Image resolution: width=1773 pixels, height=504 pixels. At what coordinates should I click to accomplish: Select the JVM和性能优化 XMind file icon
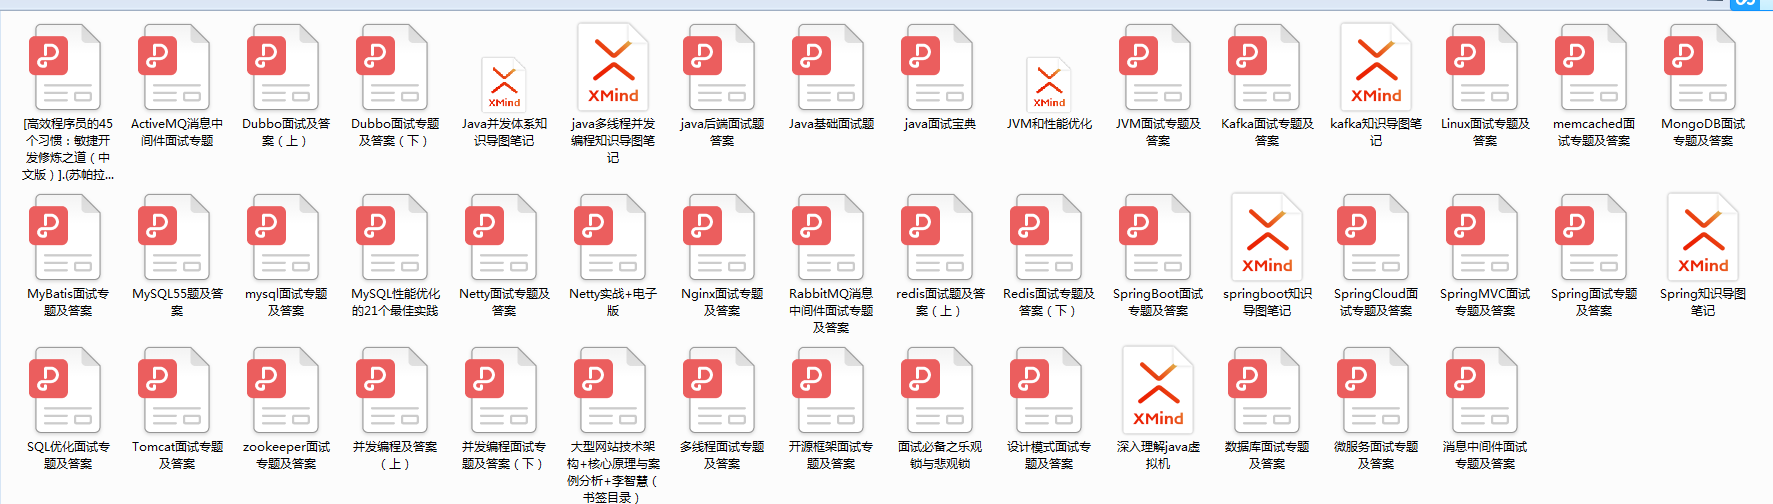[x=1049, y=84]
